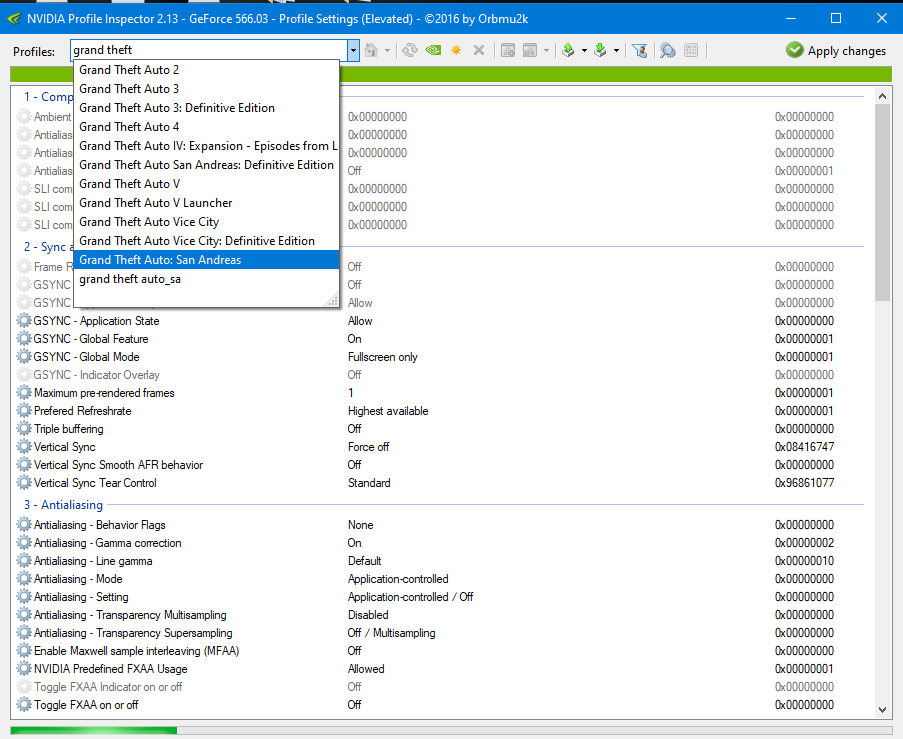This screenshot has width=903, height=739.
Task: Select Grand Theft Auto V from list
Action: 130,184
